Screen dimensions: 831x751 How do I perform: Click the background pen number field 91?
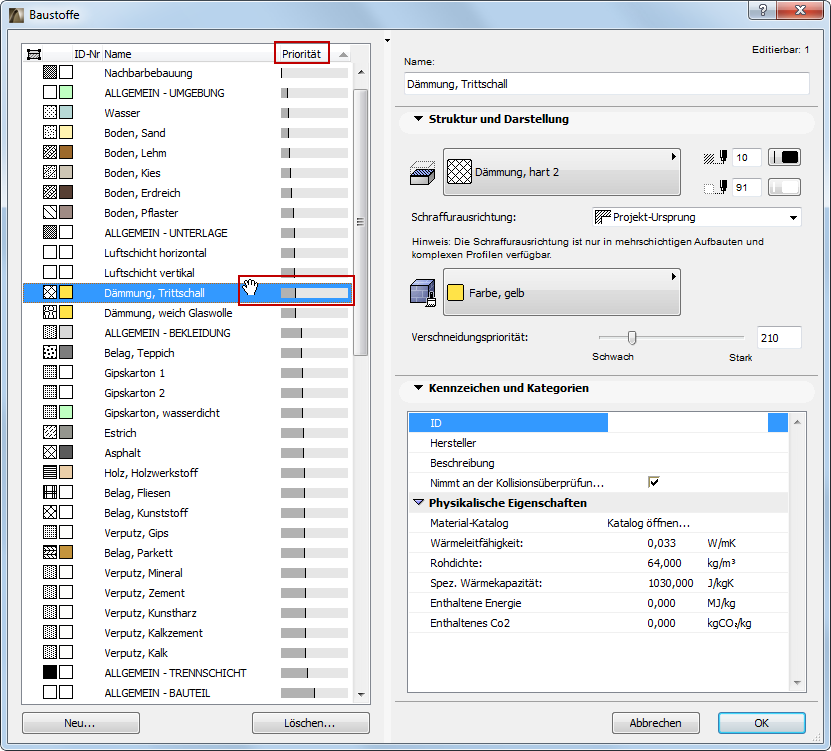tap(746, 187)
